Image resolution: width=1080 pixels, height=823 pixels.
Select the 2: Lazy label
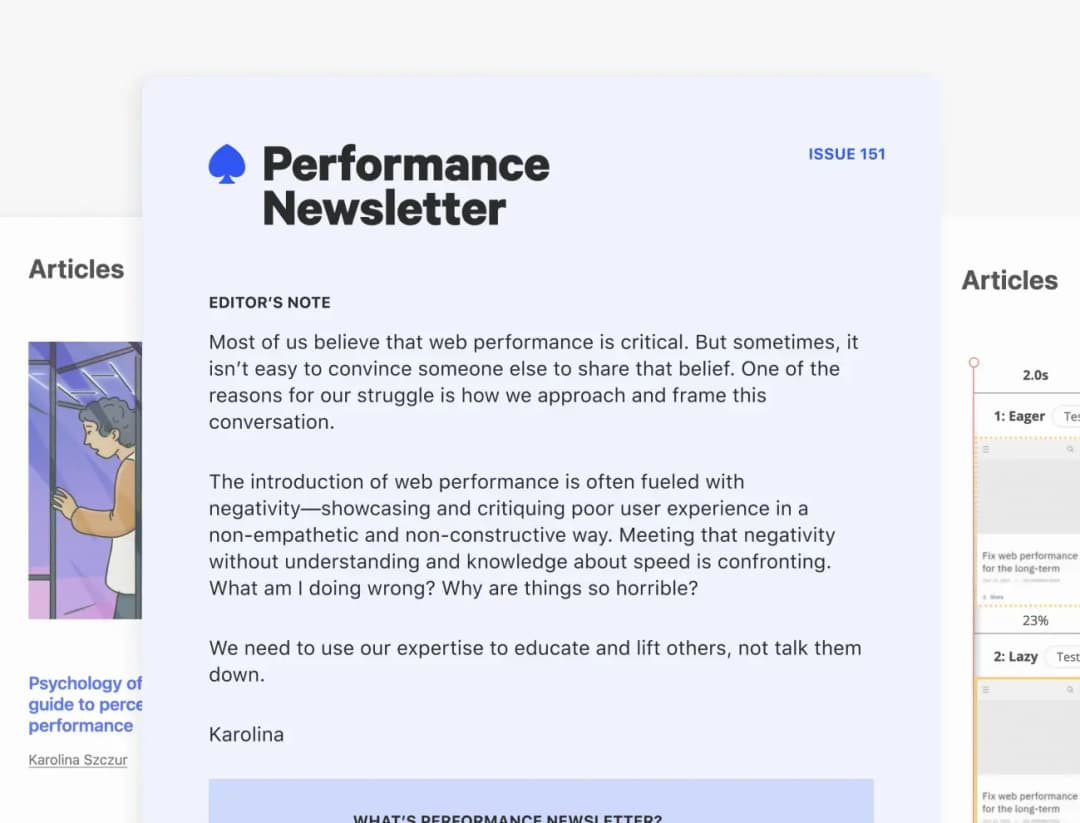pos(1015,657)
